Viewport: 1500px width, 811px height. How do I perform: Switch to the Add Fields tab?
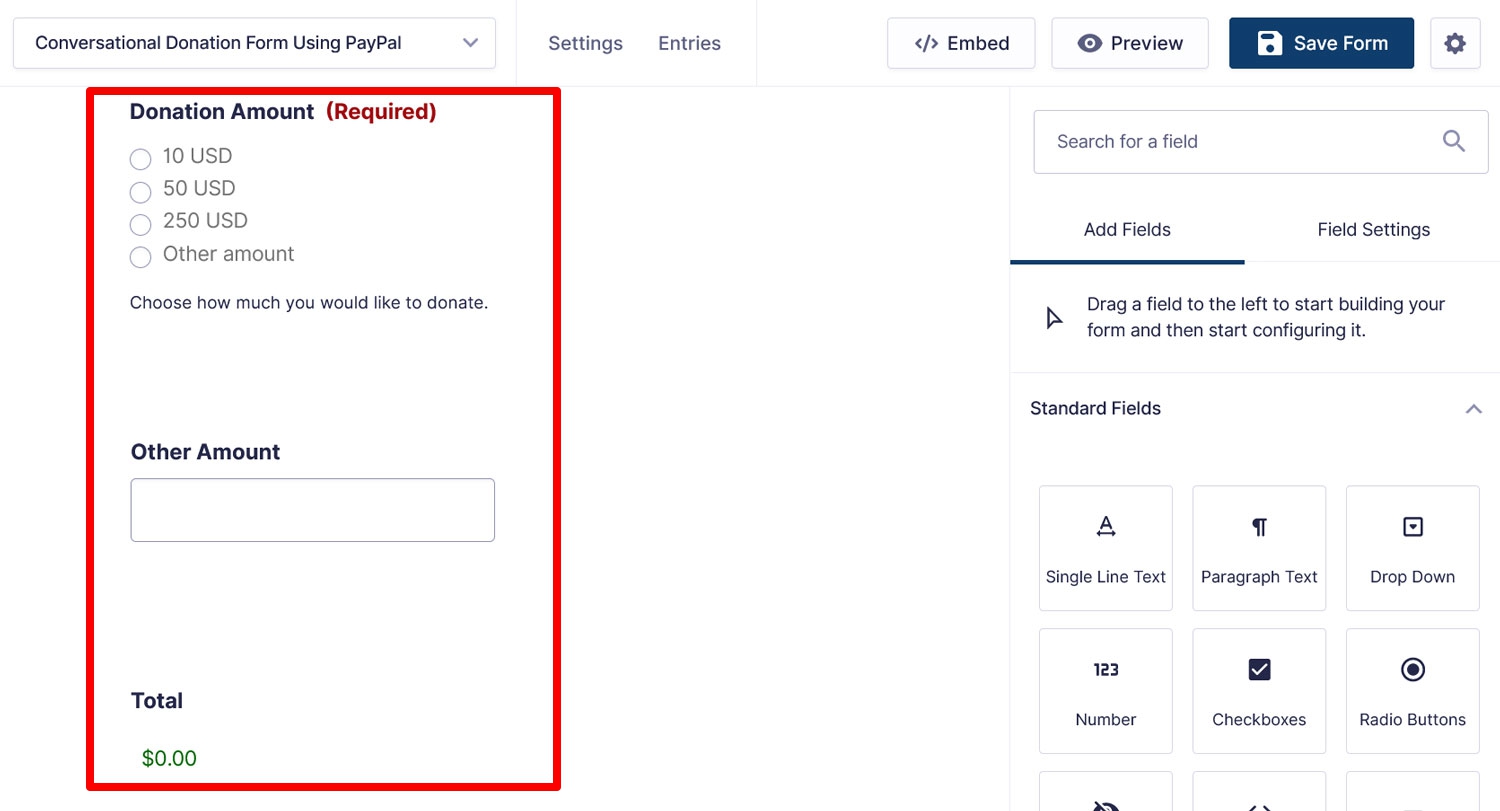(x=1127, y=229)
